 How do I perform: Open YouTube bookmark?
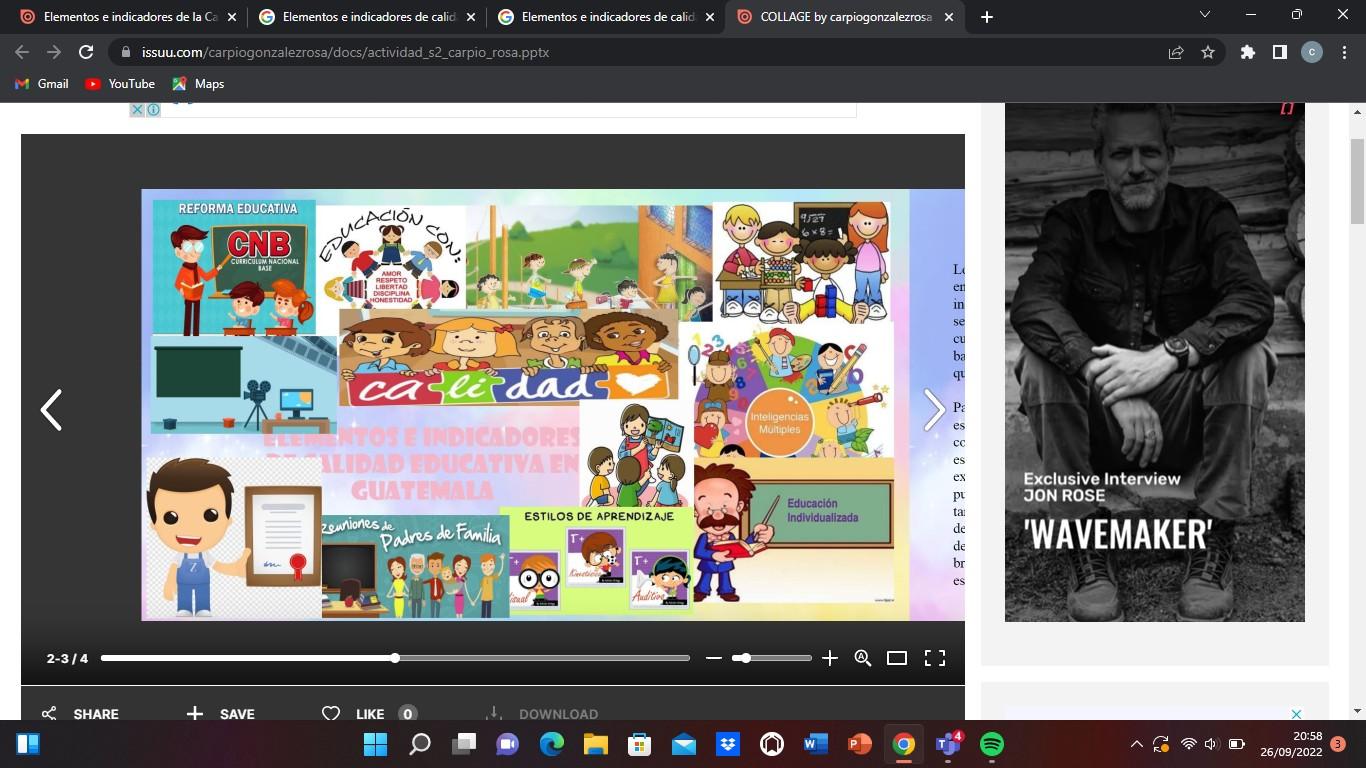coord(119,84)
